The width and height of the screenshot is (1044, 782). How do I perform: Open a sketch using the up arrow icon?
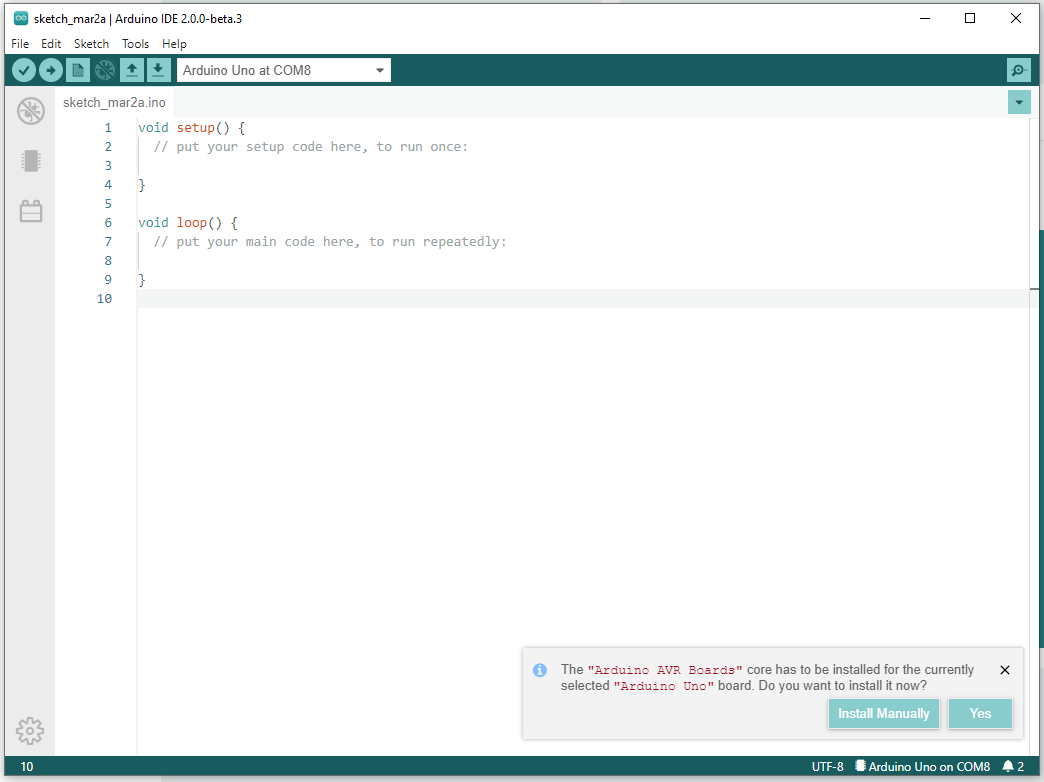(132, 70)
